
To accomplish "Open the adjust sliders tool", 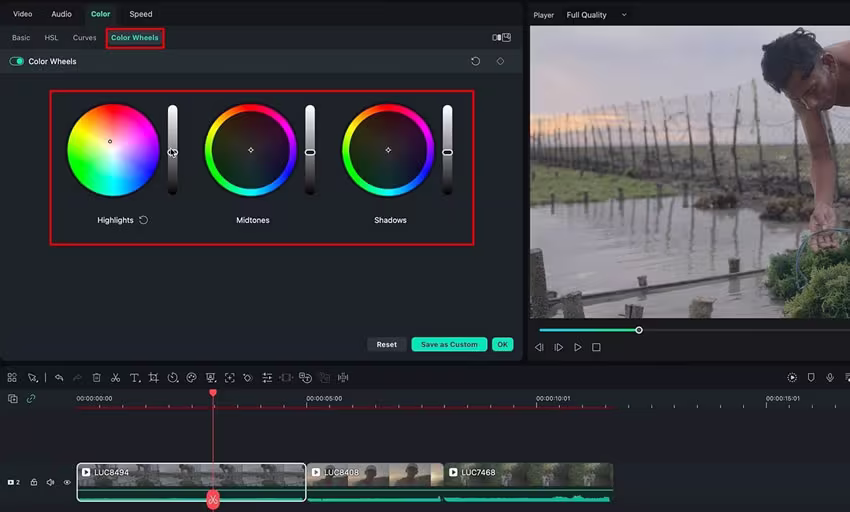I will 267,377.
